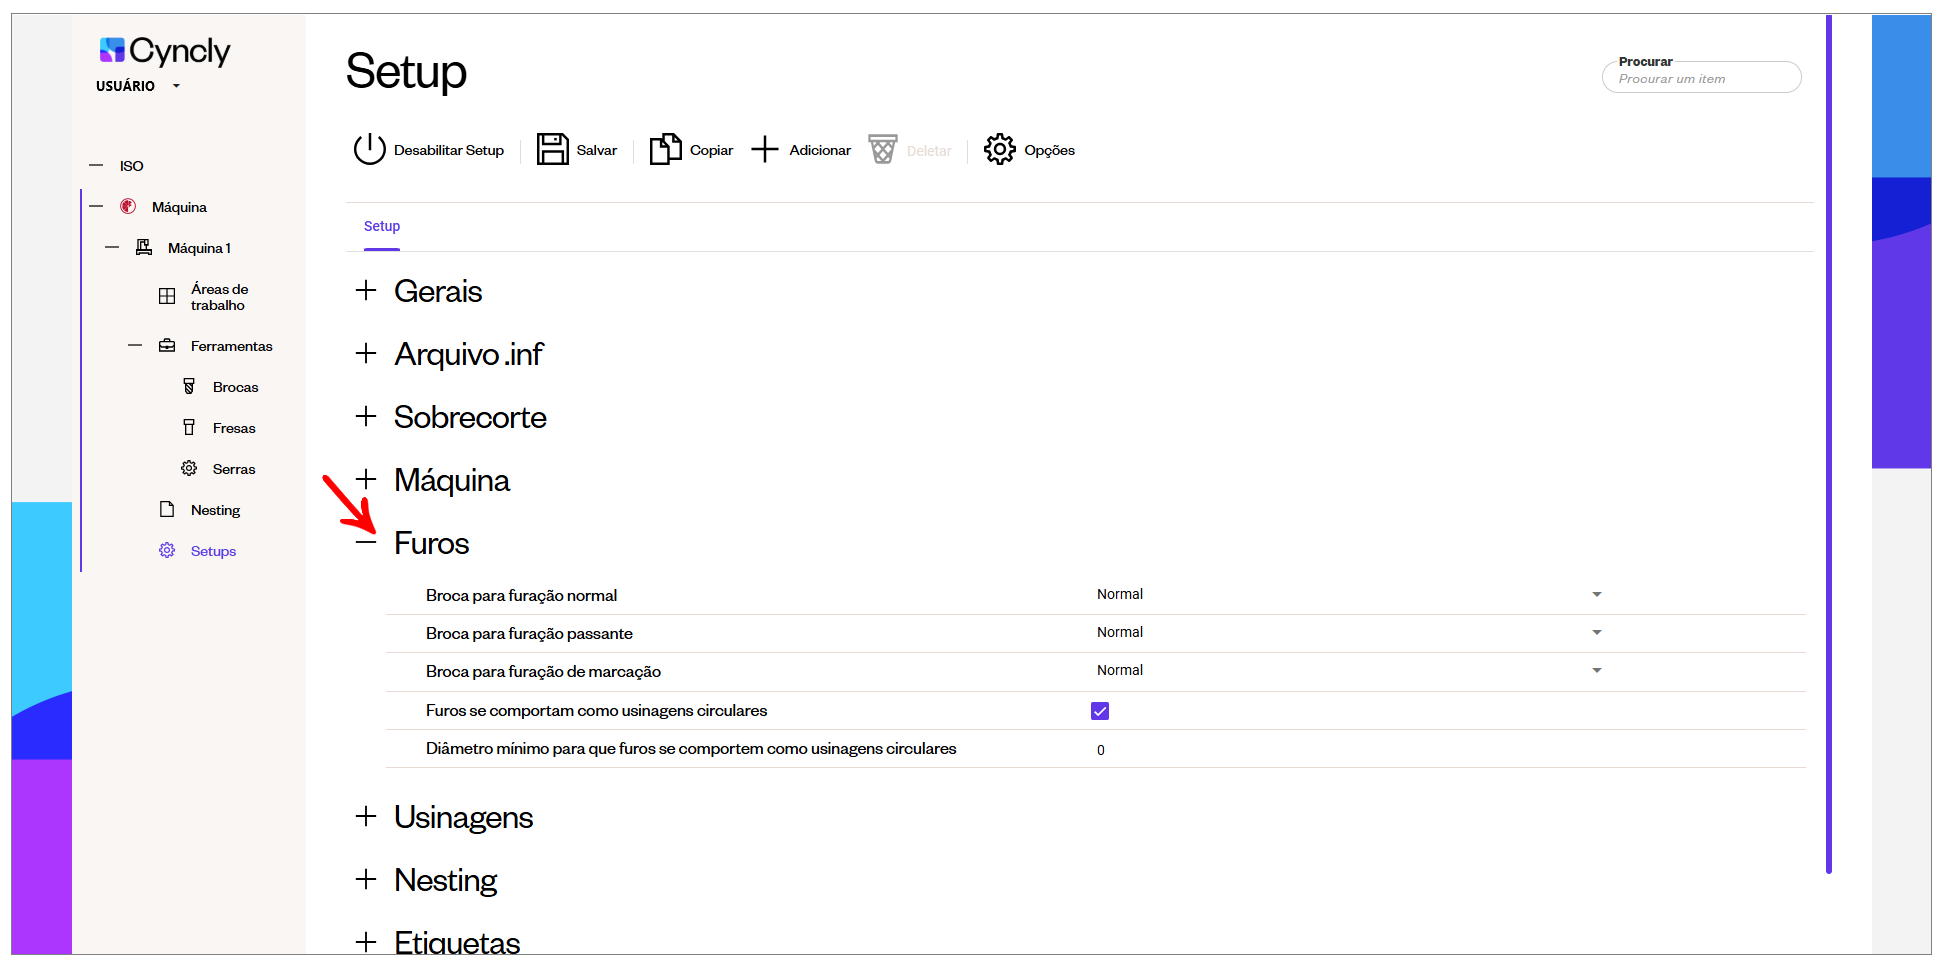Expand the Gerais section

(x=366, y=291)
